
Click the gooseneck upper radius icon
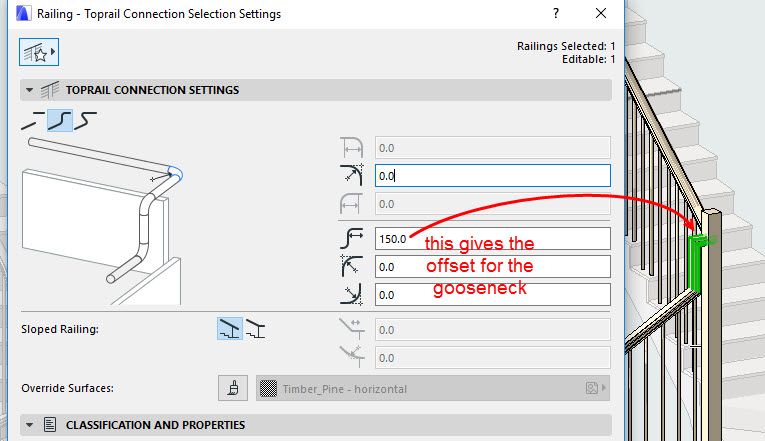pyautogui.click(x=352, y=267)
